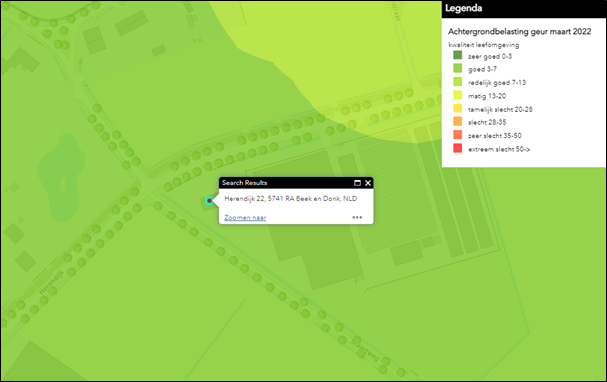Click the 'extreem slecht 50->' red swatch
The height and width of the screenshot is (382, 607).
[458, 148]
